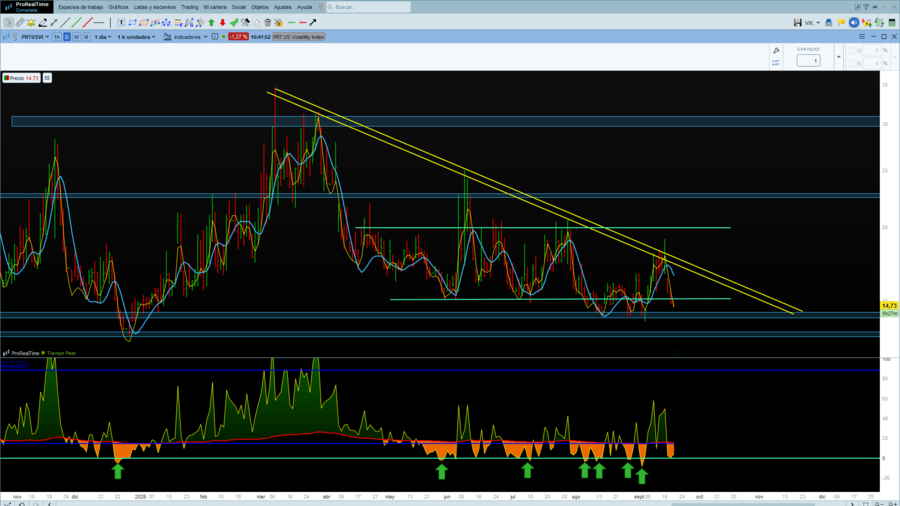Enable the O percent checkbox

click(x=852, y=51)
